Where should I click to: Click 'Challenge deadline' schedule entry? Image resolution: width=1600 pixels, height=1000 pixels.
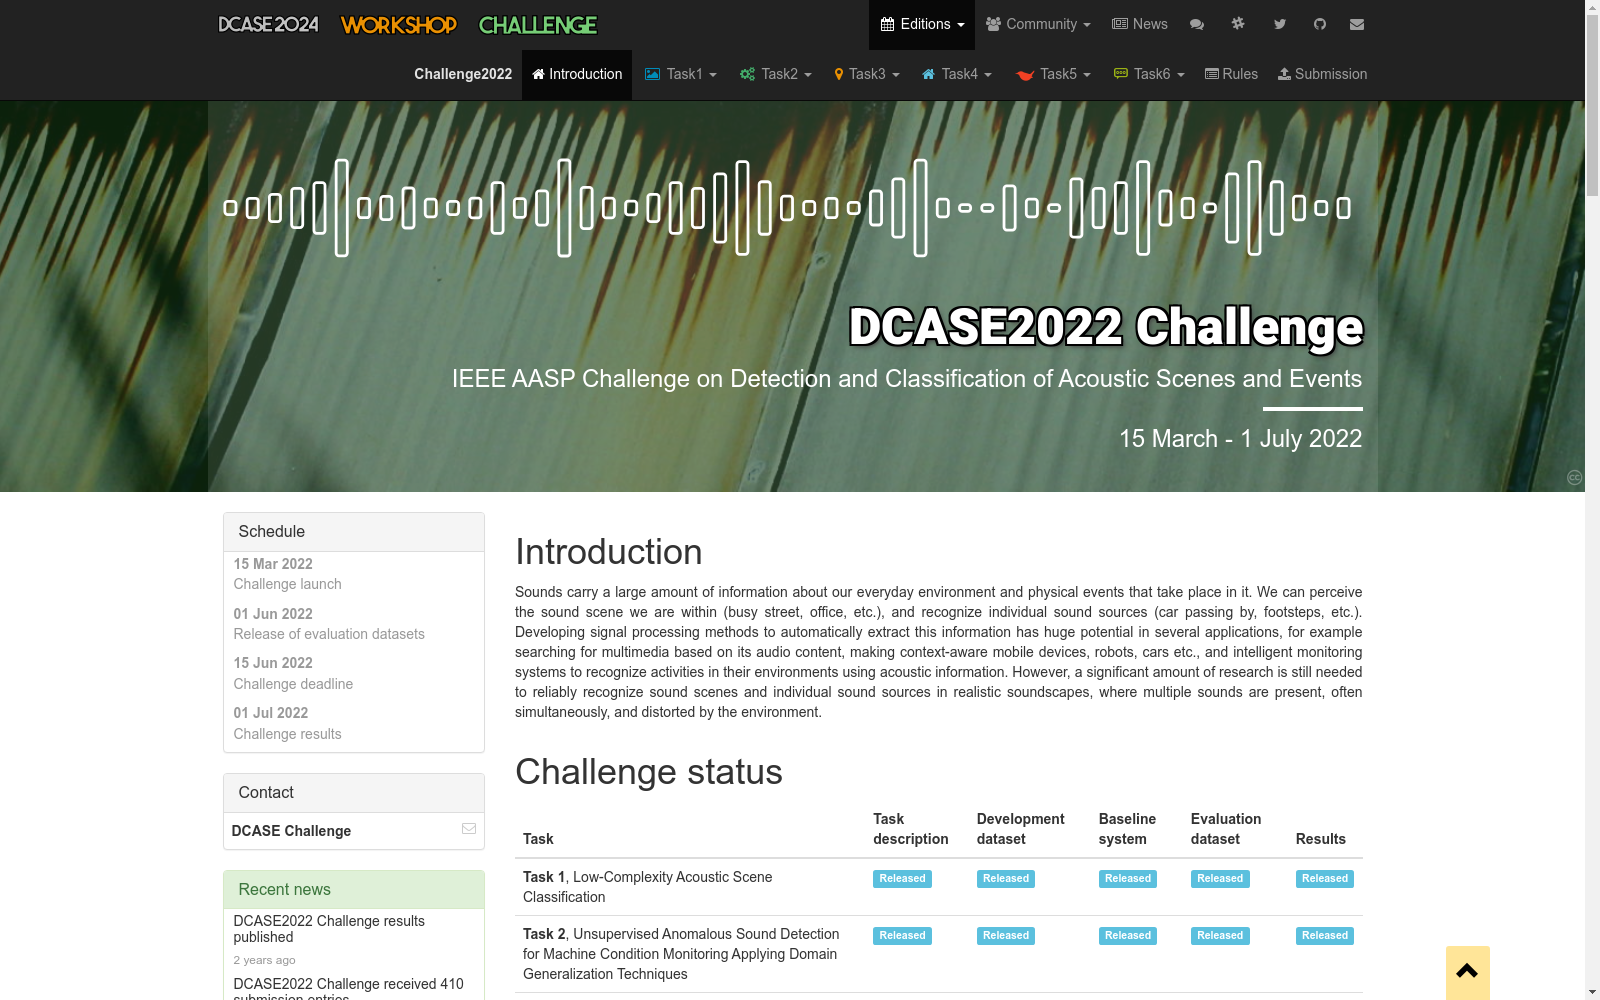point(293,684)
